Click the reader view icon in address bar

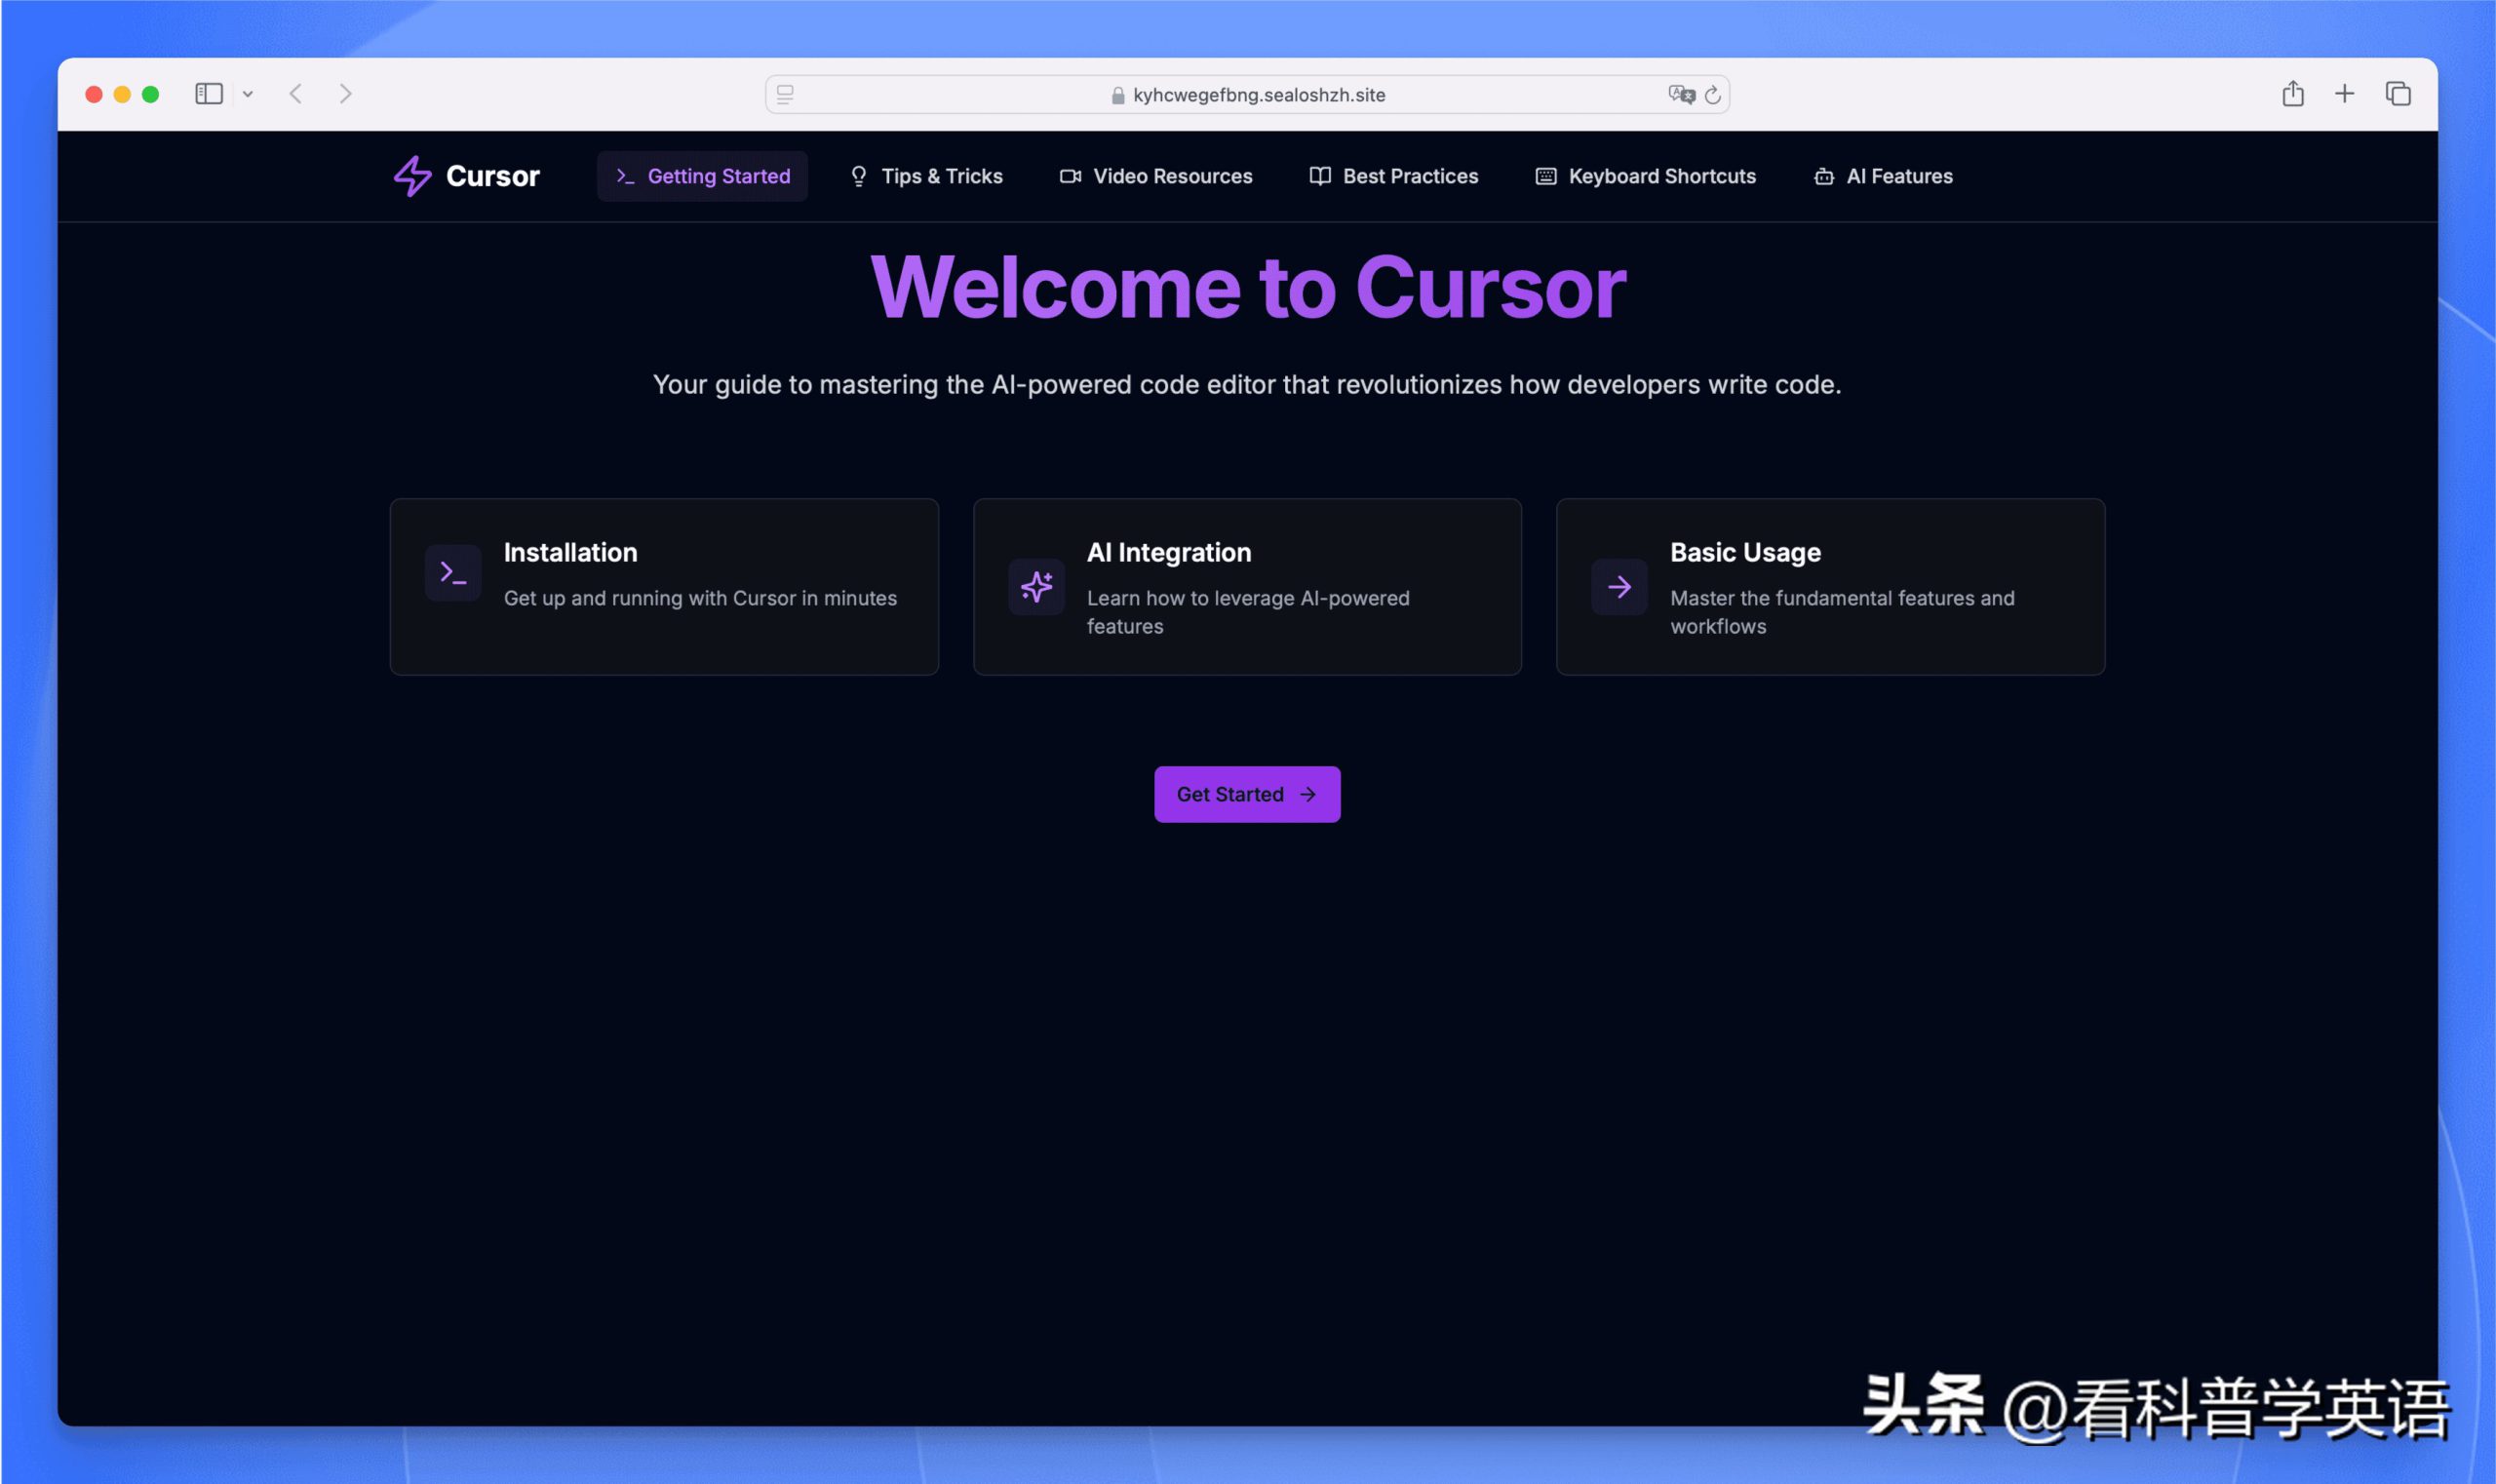pyautogui.click(x=786, y=94)
